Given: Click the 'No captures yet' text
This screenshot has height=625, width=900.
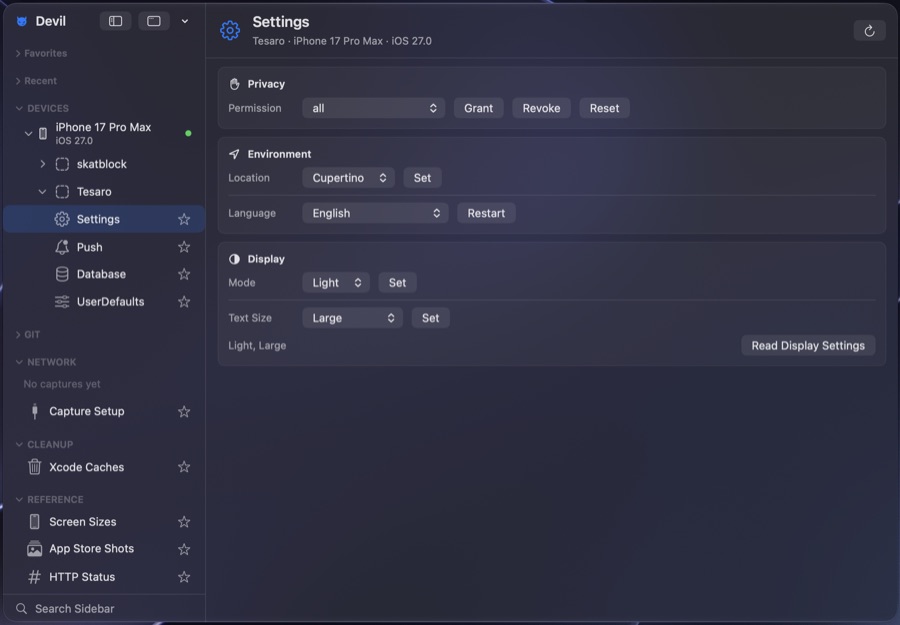Looking at the screenshot, I should tap(62, 384).
